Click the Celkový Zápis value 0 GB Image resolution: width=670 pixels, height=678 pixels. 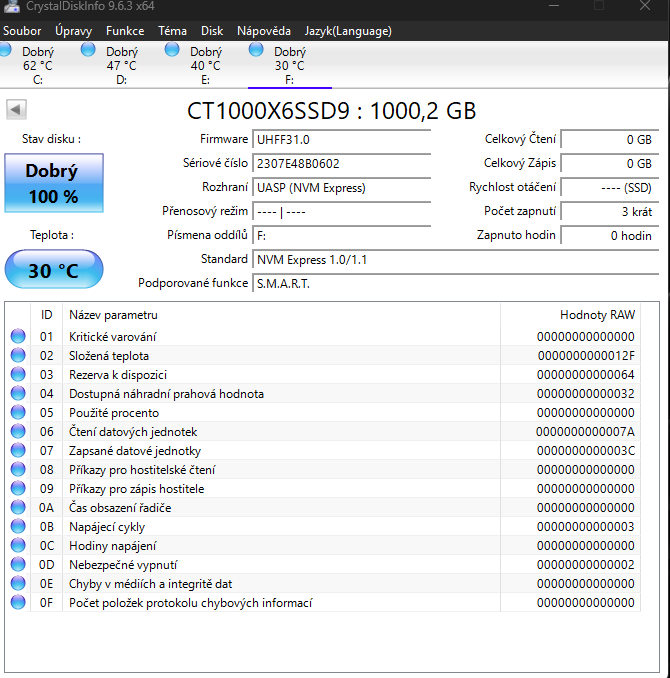click(x=610, y=164)
